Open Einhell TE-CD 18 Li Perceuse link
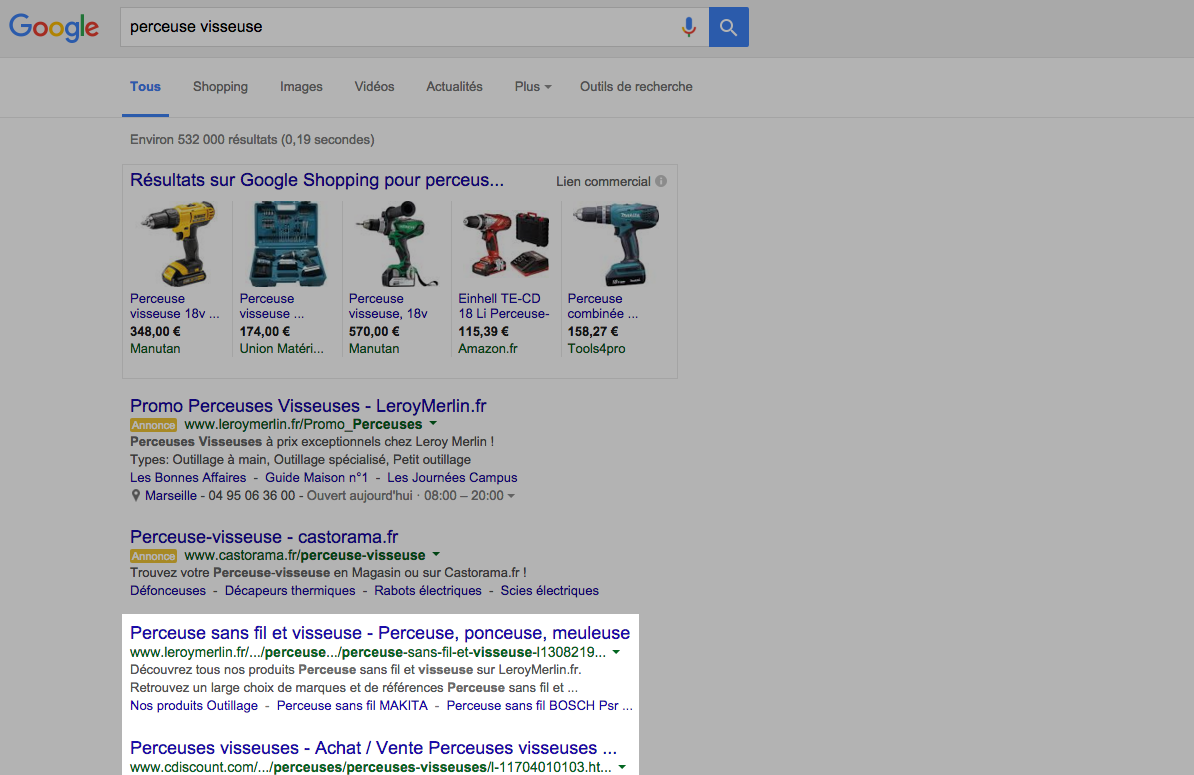 pyautogui.click(x=503, y=306)
